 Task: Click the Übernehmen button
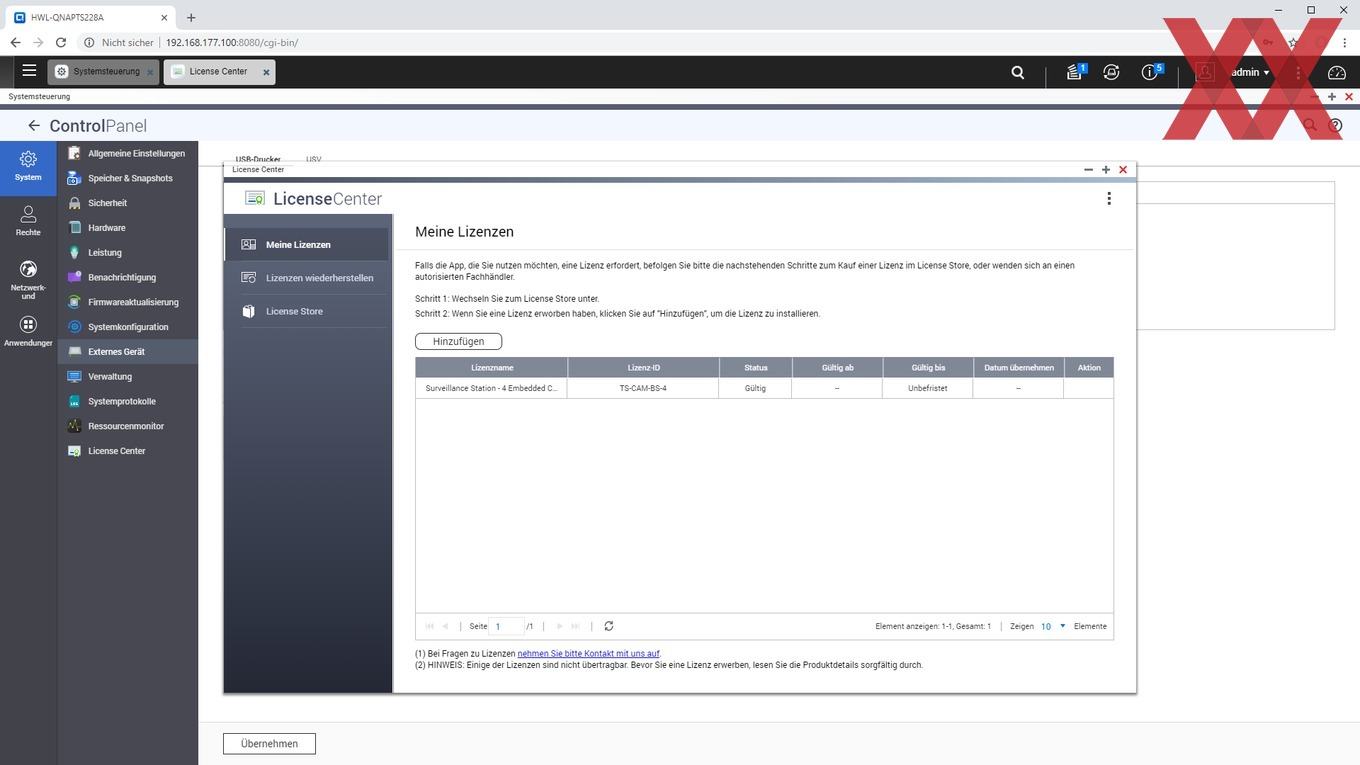269,744
